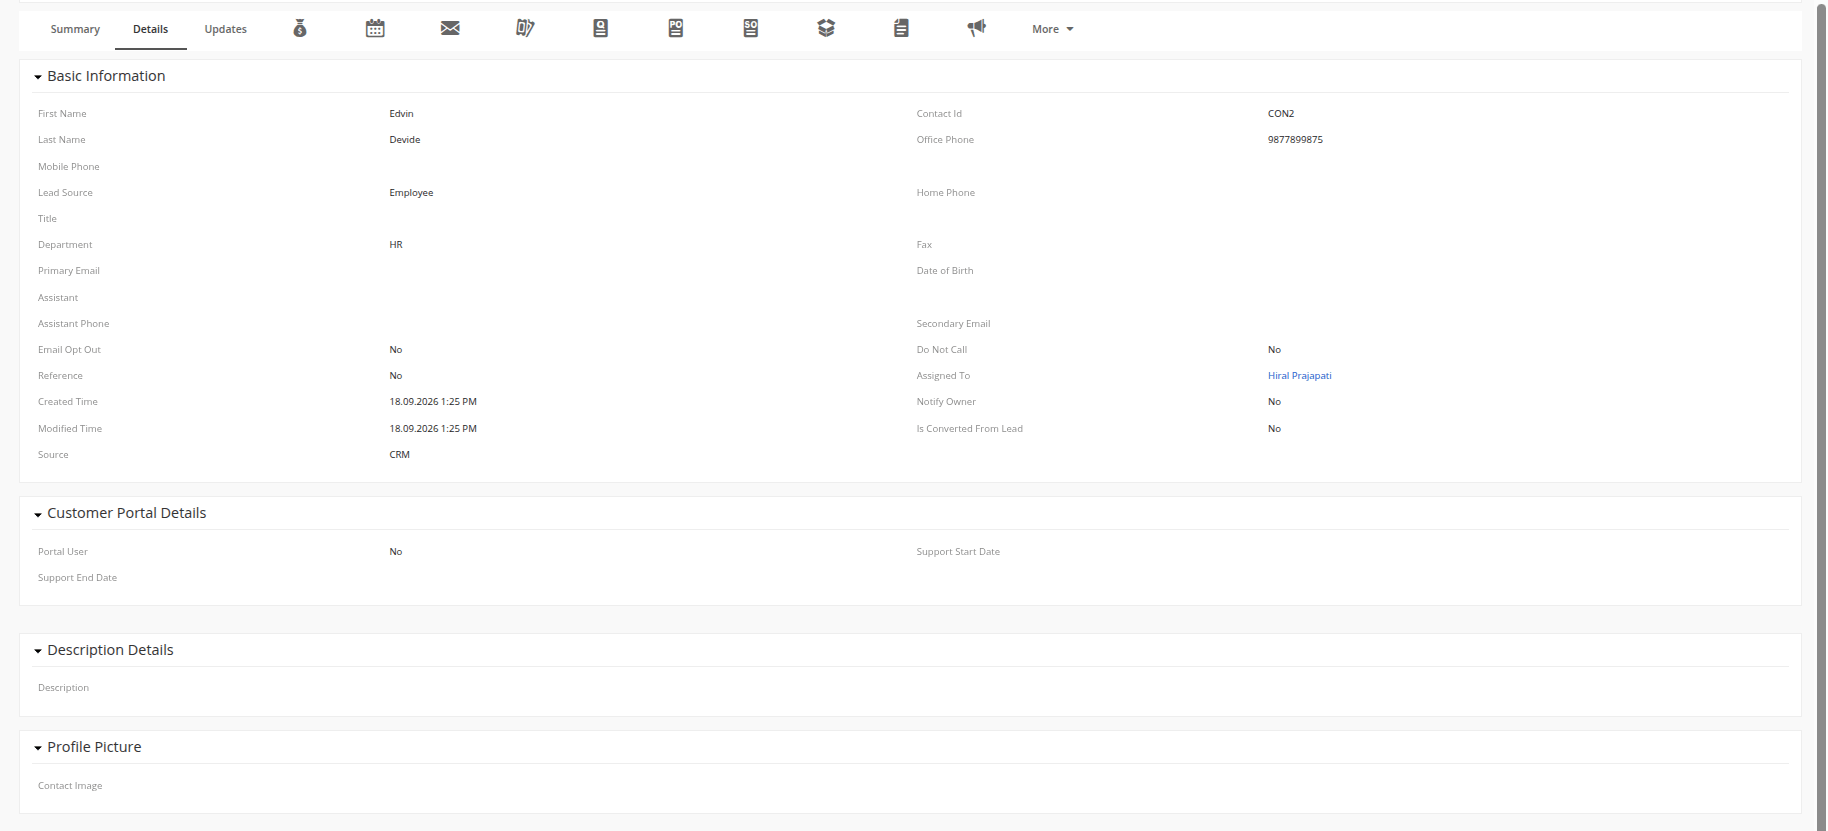Open the Emails envelope icon tab
Screen dimensions: 1828x831
450,29
